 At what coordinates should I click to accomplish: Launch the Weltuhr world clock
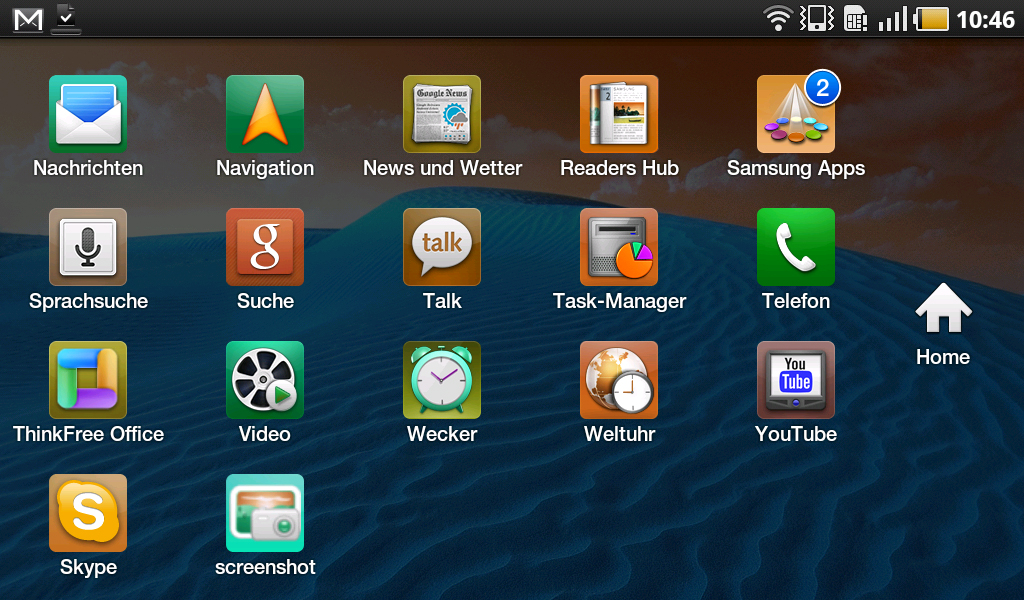(619, 380)
